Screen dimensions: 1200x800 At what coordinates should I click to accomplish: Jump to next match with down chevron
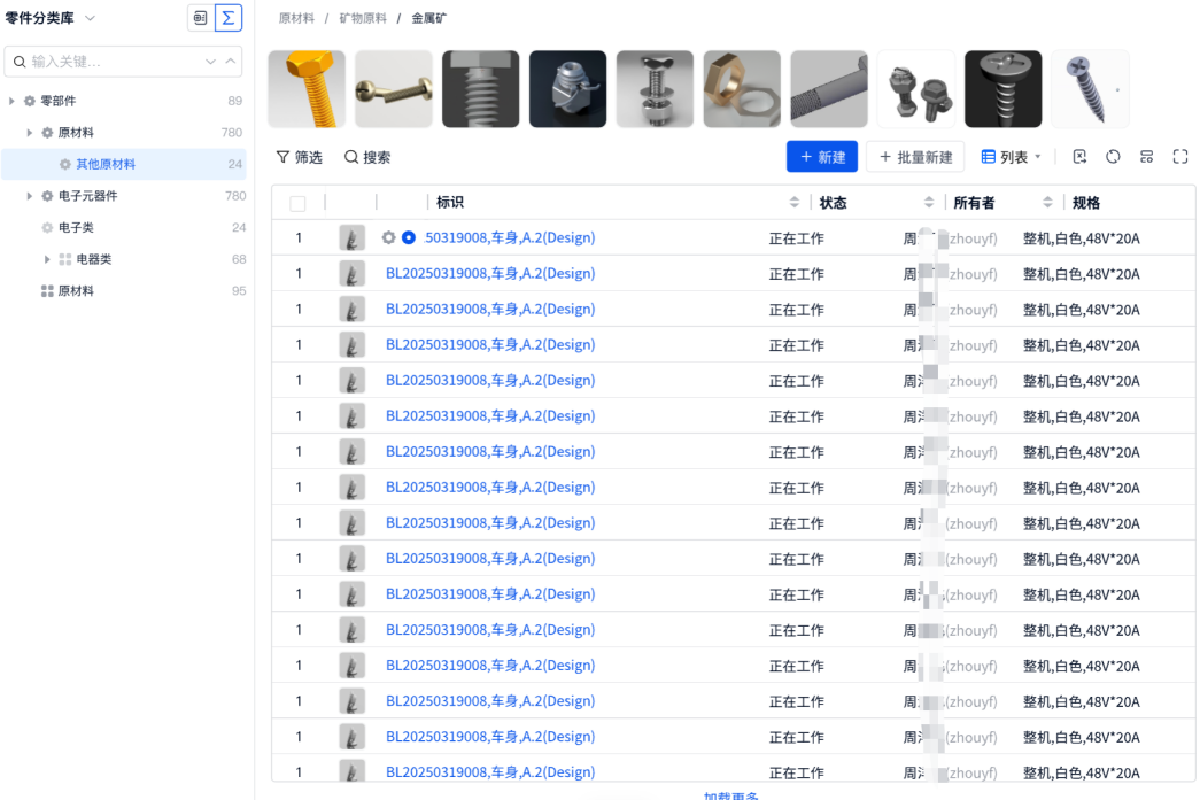pyautogui.click(x=211, y=61)
